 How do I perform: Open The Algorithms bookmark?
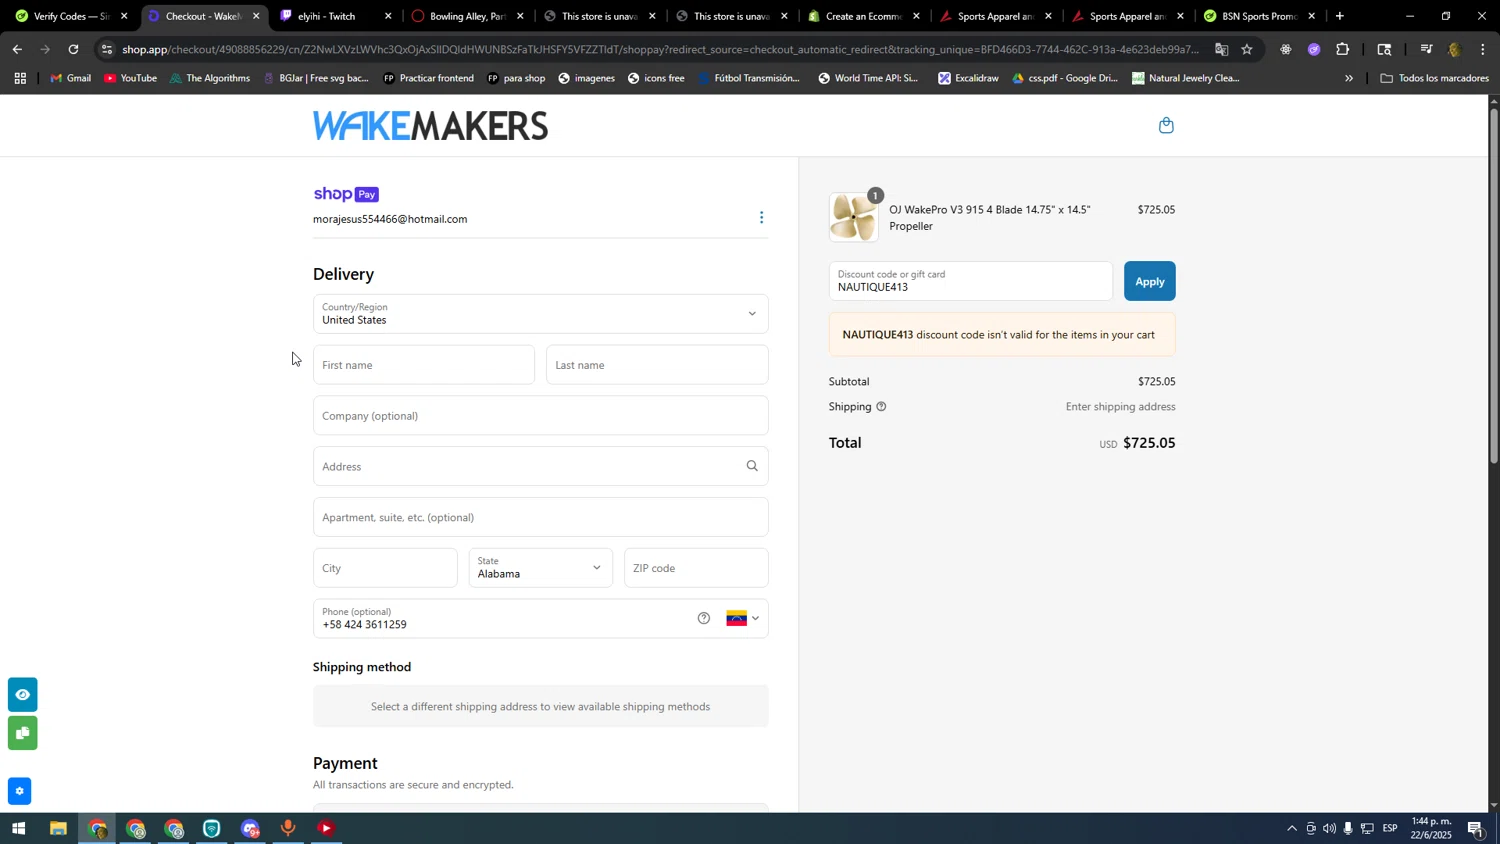tap(209, 78)
